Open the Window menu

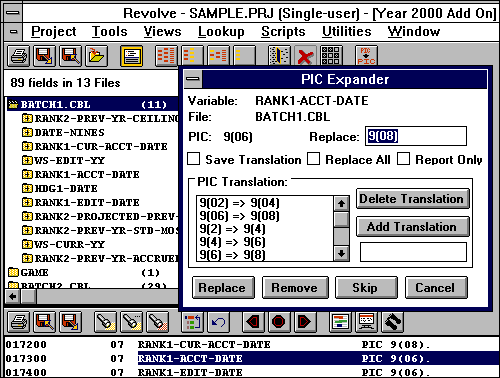coord(414,32)
